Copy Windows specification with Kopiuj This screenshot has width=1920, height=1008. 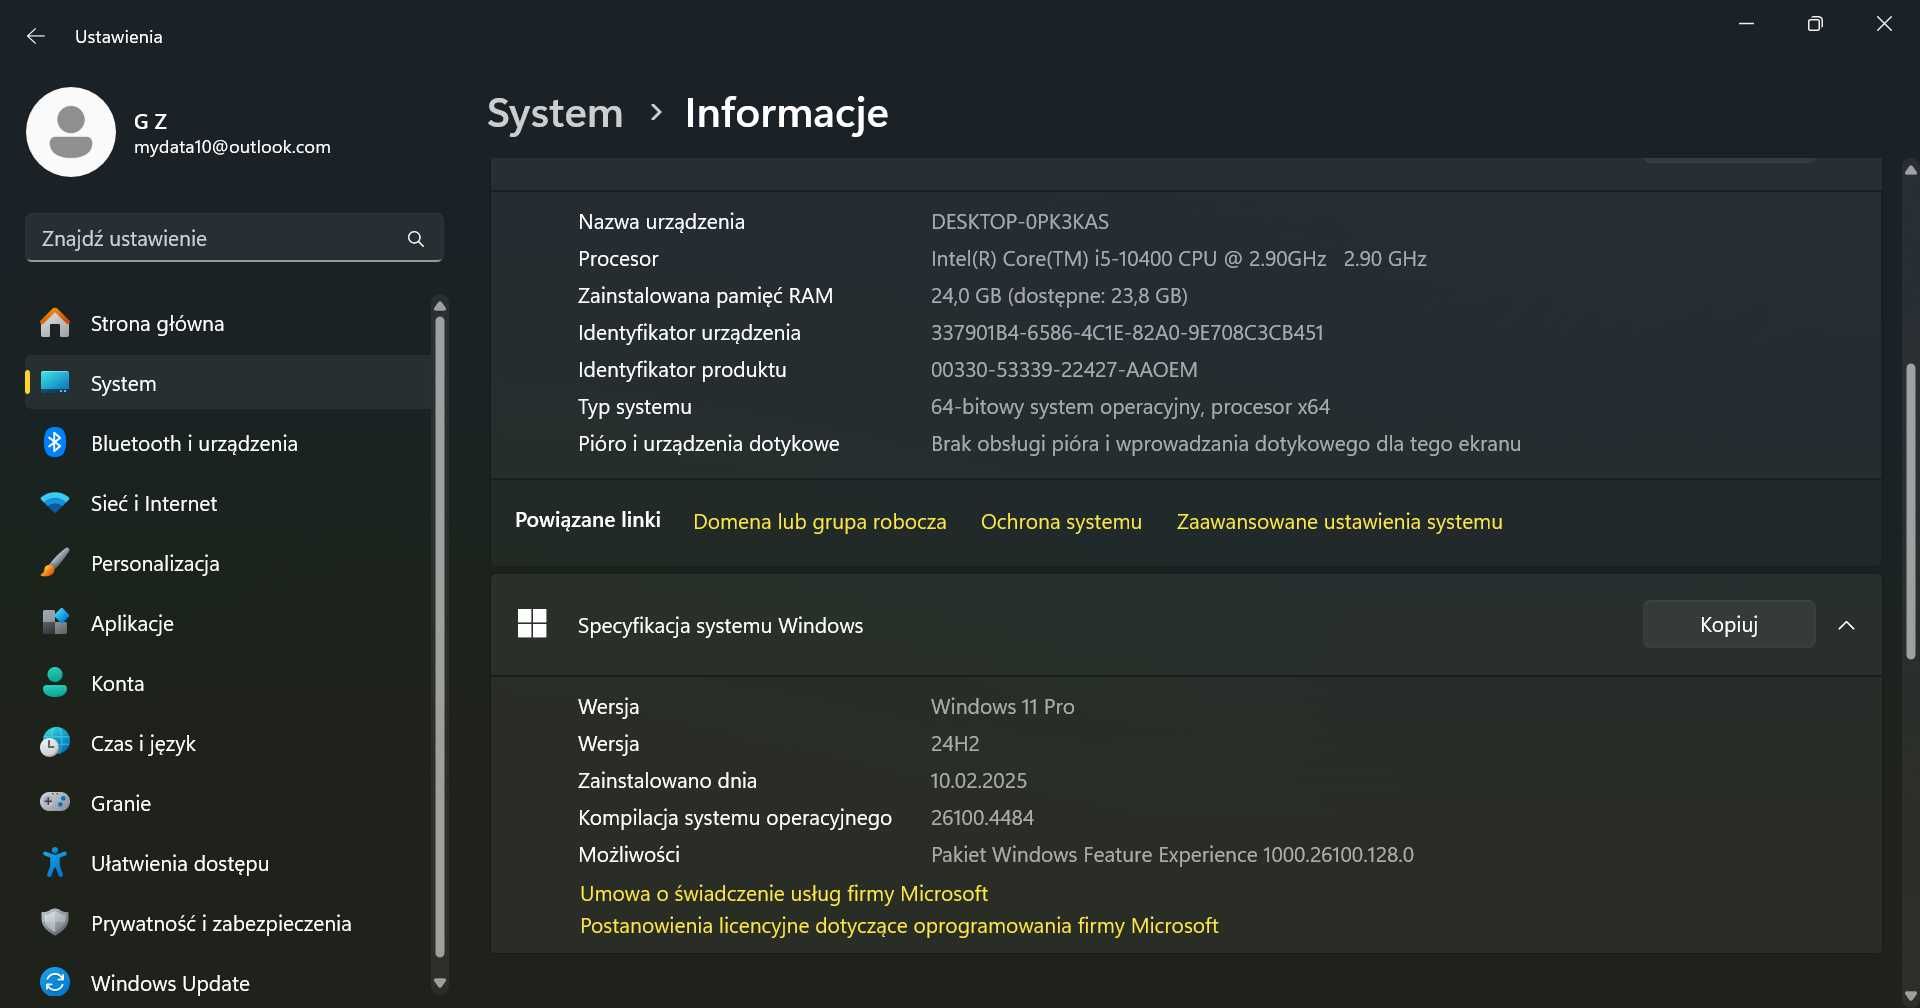click(x=1728, y=624)
